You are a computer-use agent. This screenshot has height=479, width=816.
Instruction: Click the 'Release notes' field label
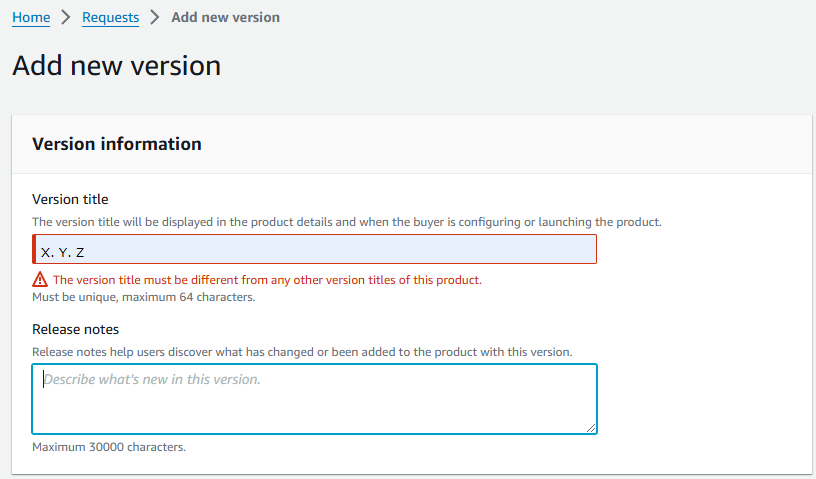click(x=76, y=329)
